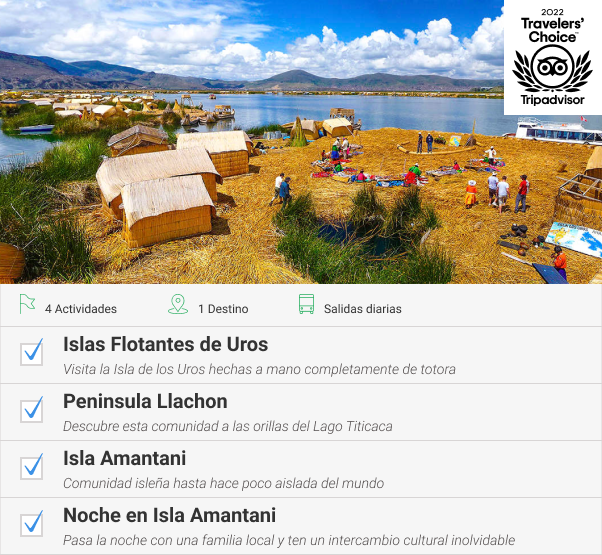
Task: Click the green flag activities icon
Action: 27,304
